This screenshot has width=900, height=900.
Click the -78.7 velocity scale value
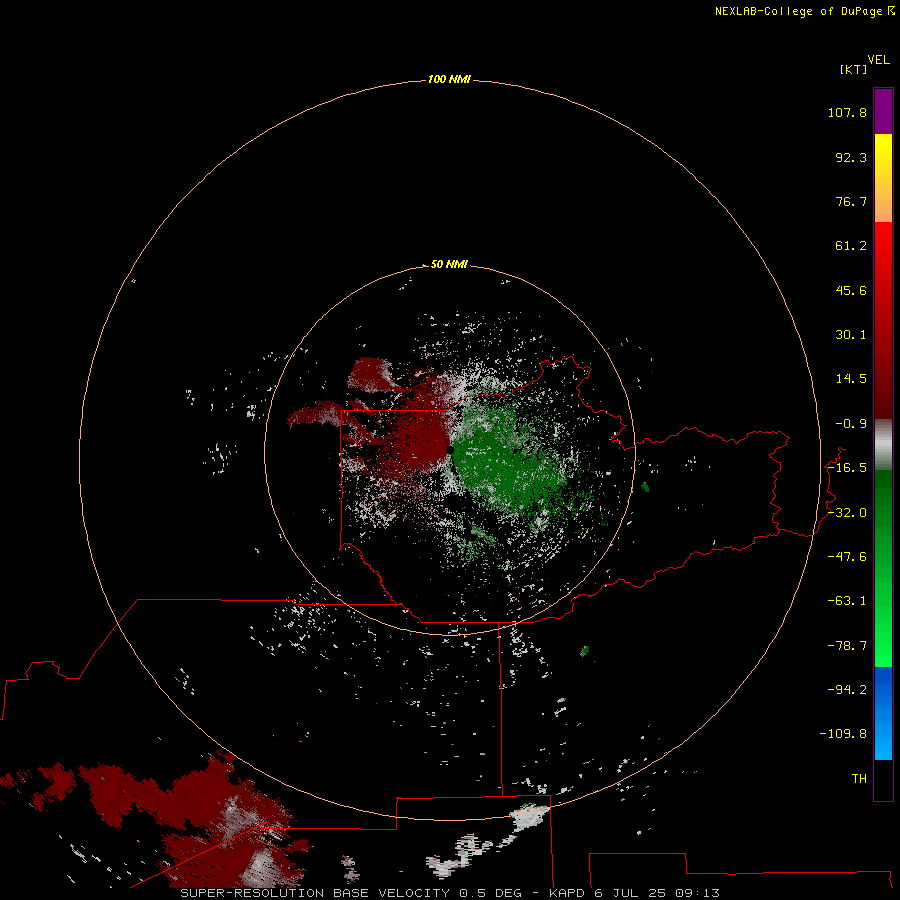(x=847, y=646)
